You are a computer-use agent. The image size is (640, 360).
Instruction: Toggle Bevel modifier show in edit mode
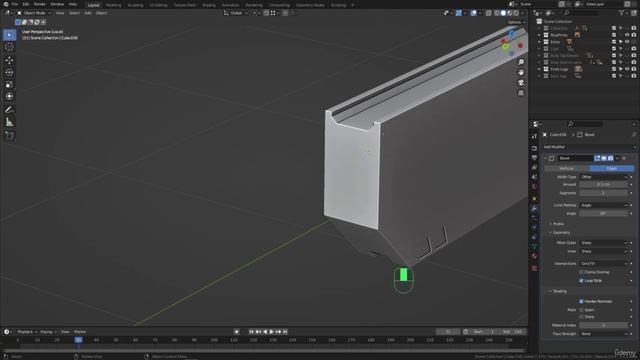coord(597,158)
